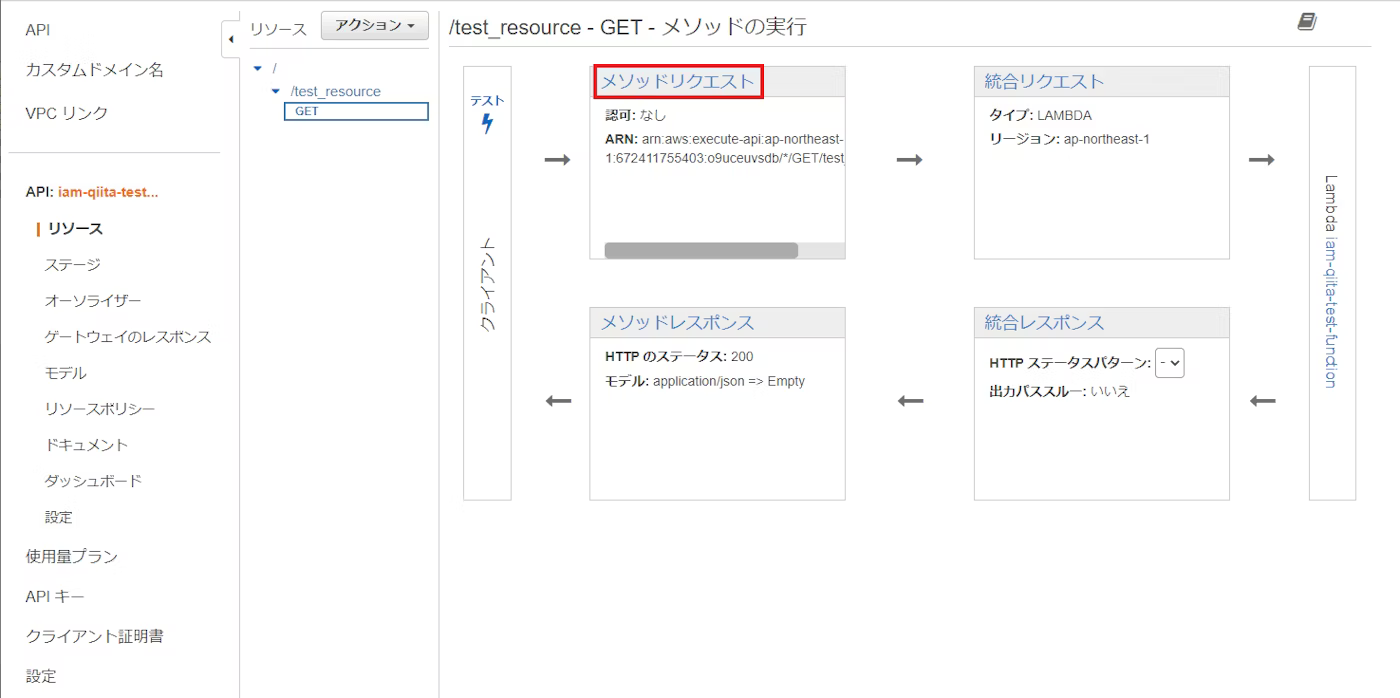Open カスタムドメイン名 in the sidebar
The width and height of the screenshot is (1400, 698).
(94, 70)
